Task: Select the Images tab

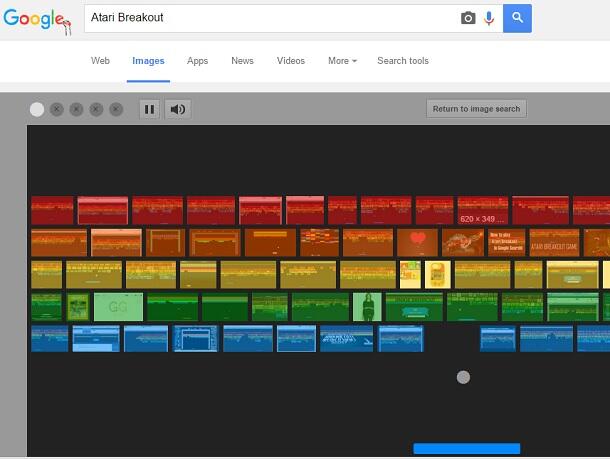Action: 148,61
